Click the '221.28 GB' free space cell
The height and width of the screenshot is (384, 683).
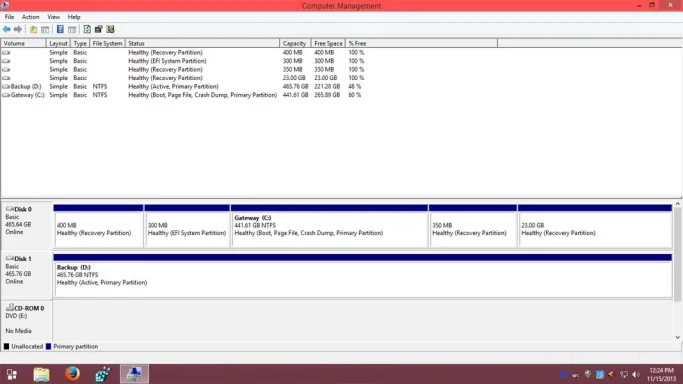pyautogui.click(x=327, y=86)
